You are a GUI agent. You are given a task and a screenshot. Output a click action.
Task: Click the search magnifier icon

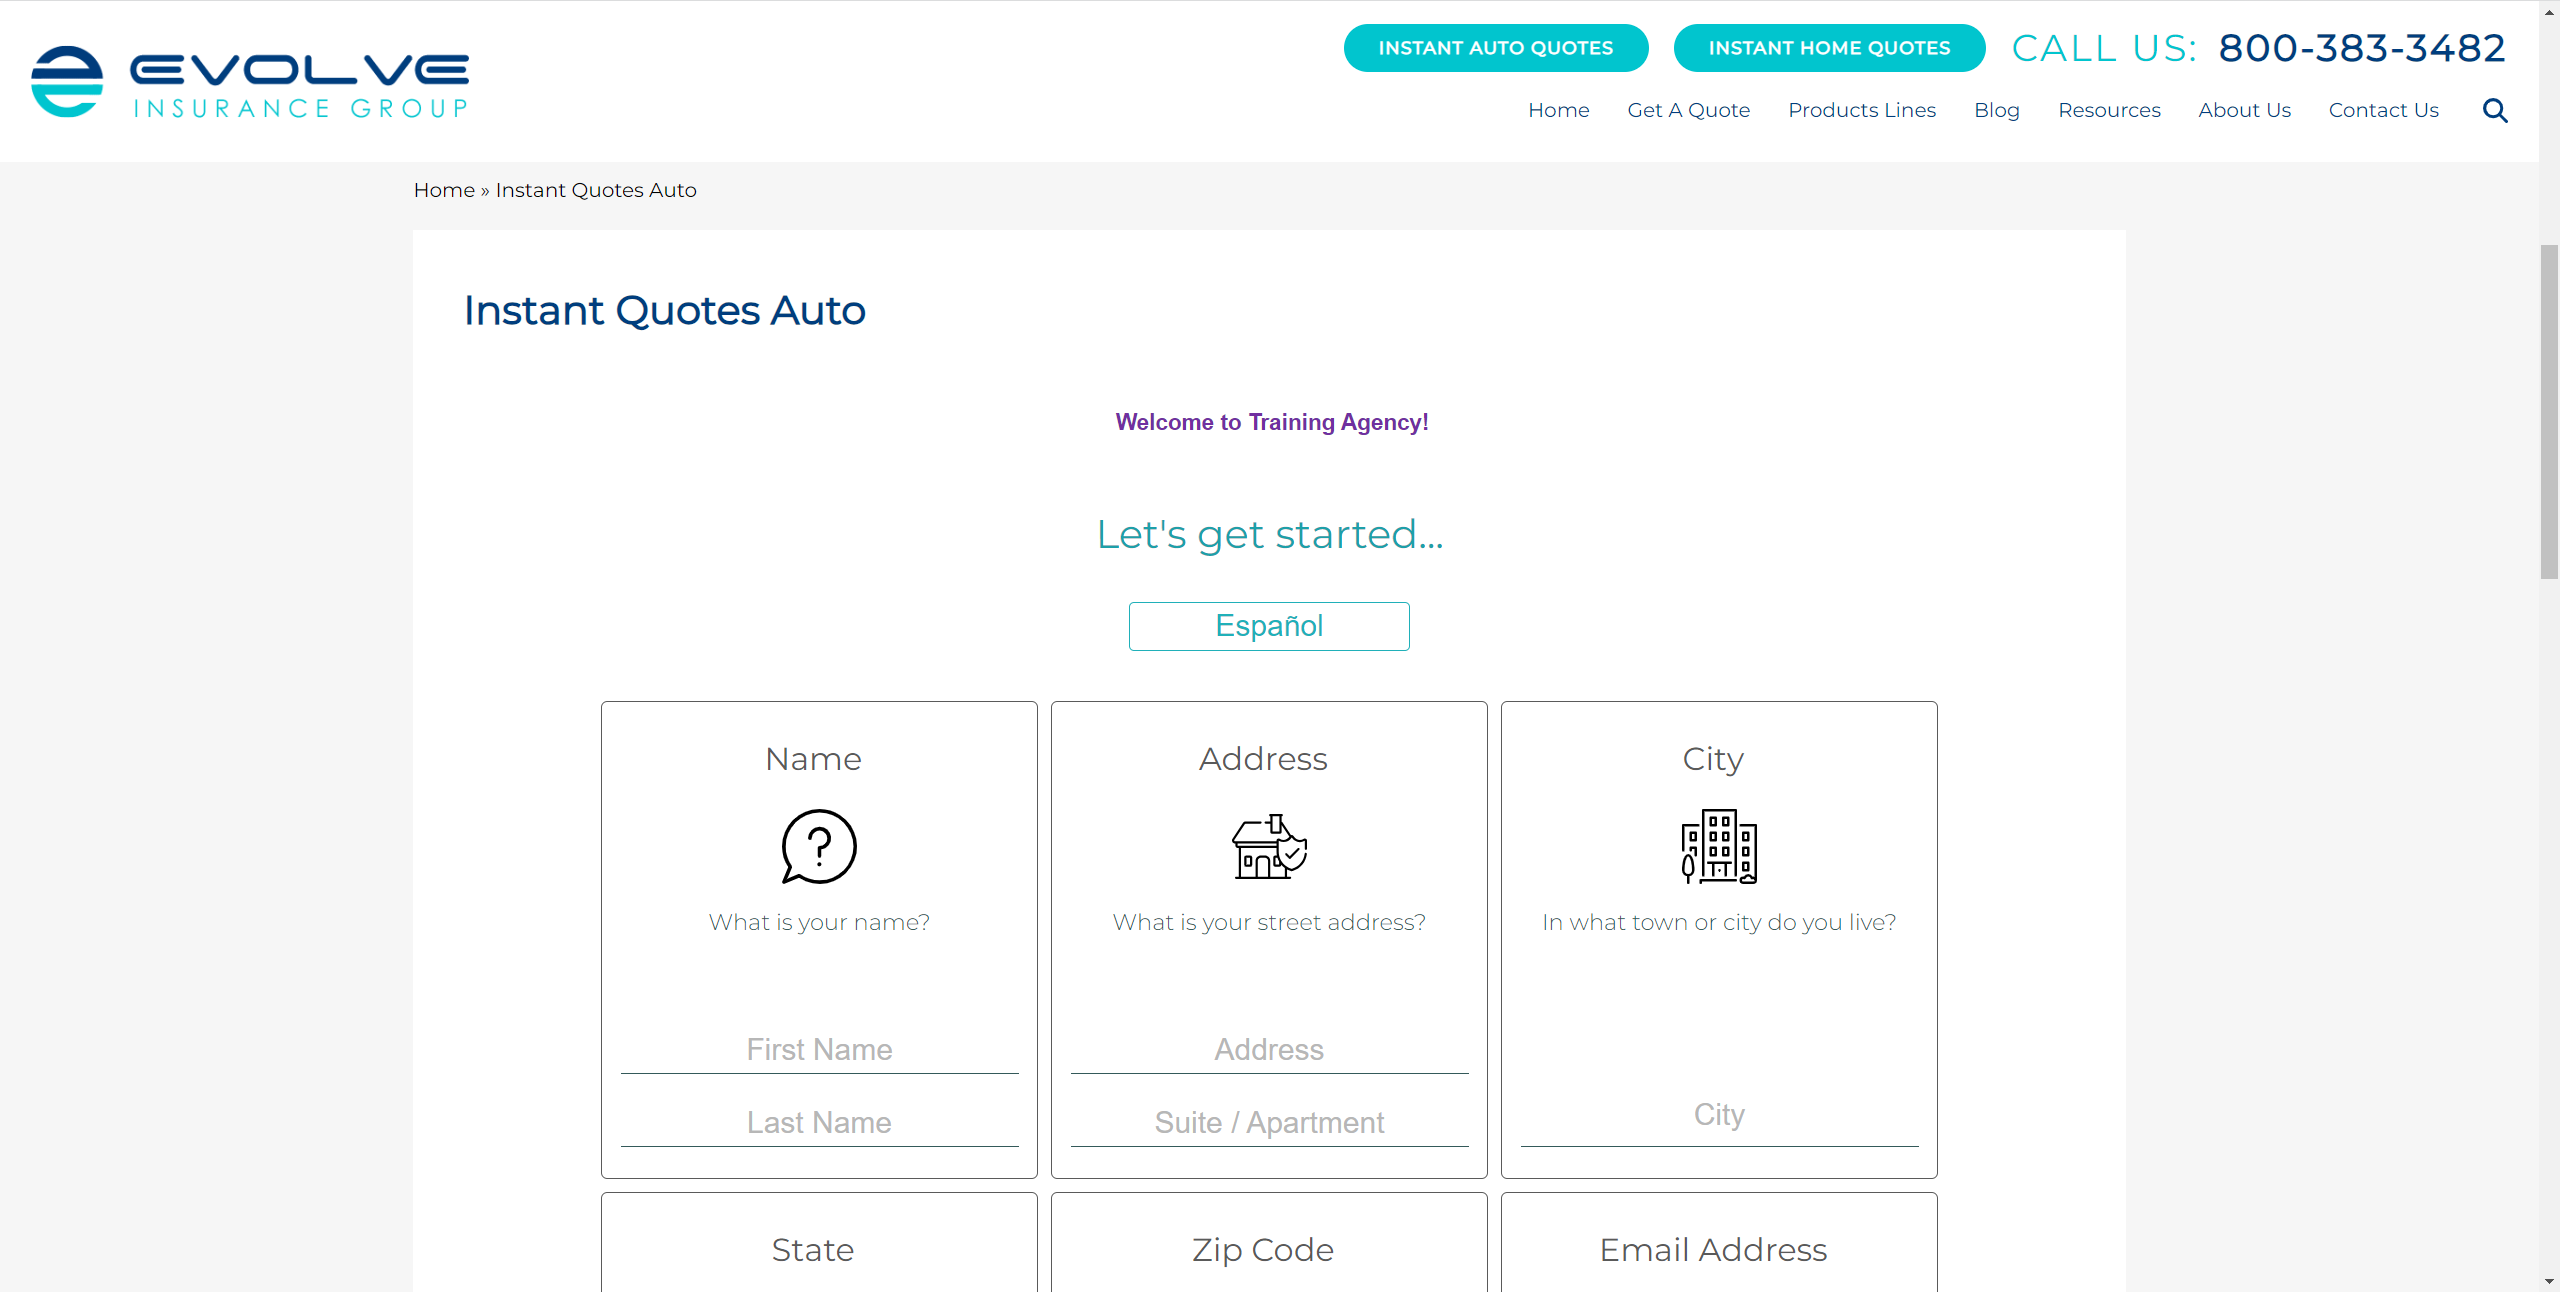pyautogui.click(x=2495, y=111)
